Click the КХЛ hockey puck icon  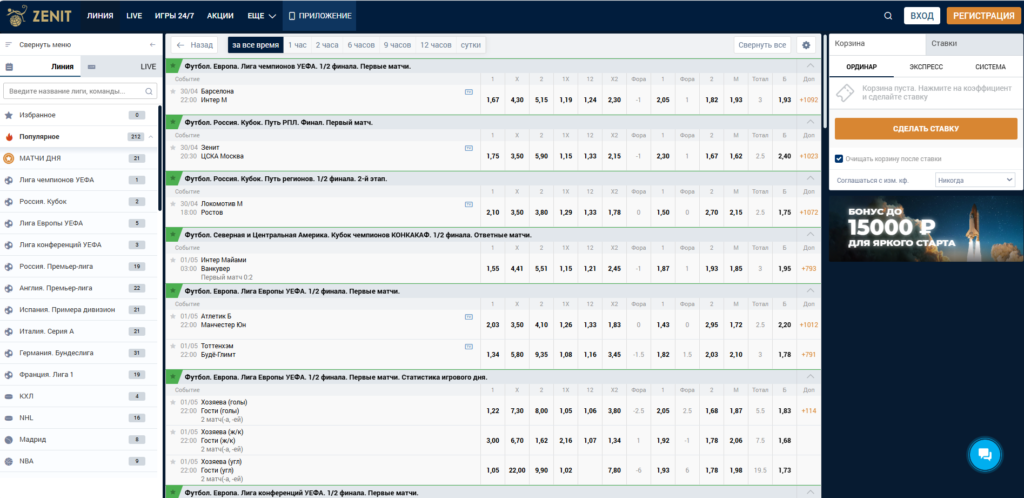(x=8, y=396)
